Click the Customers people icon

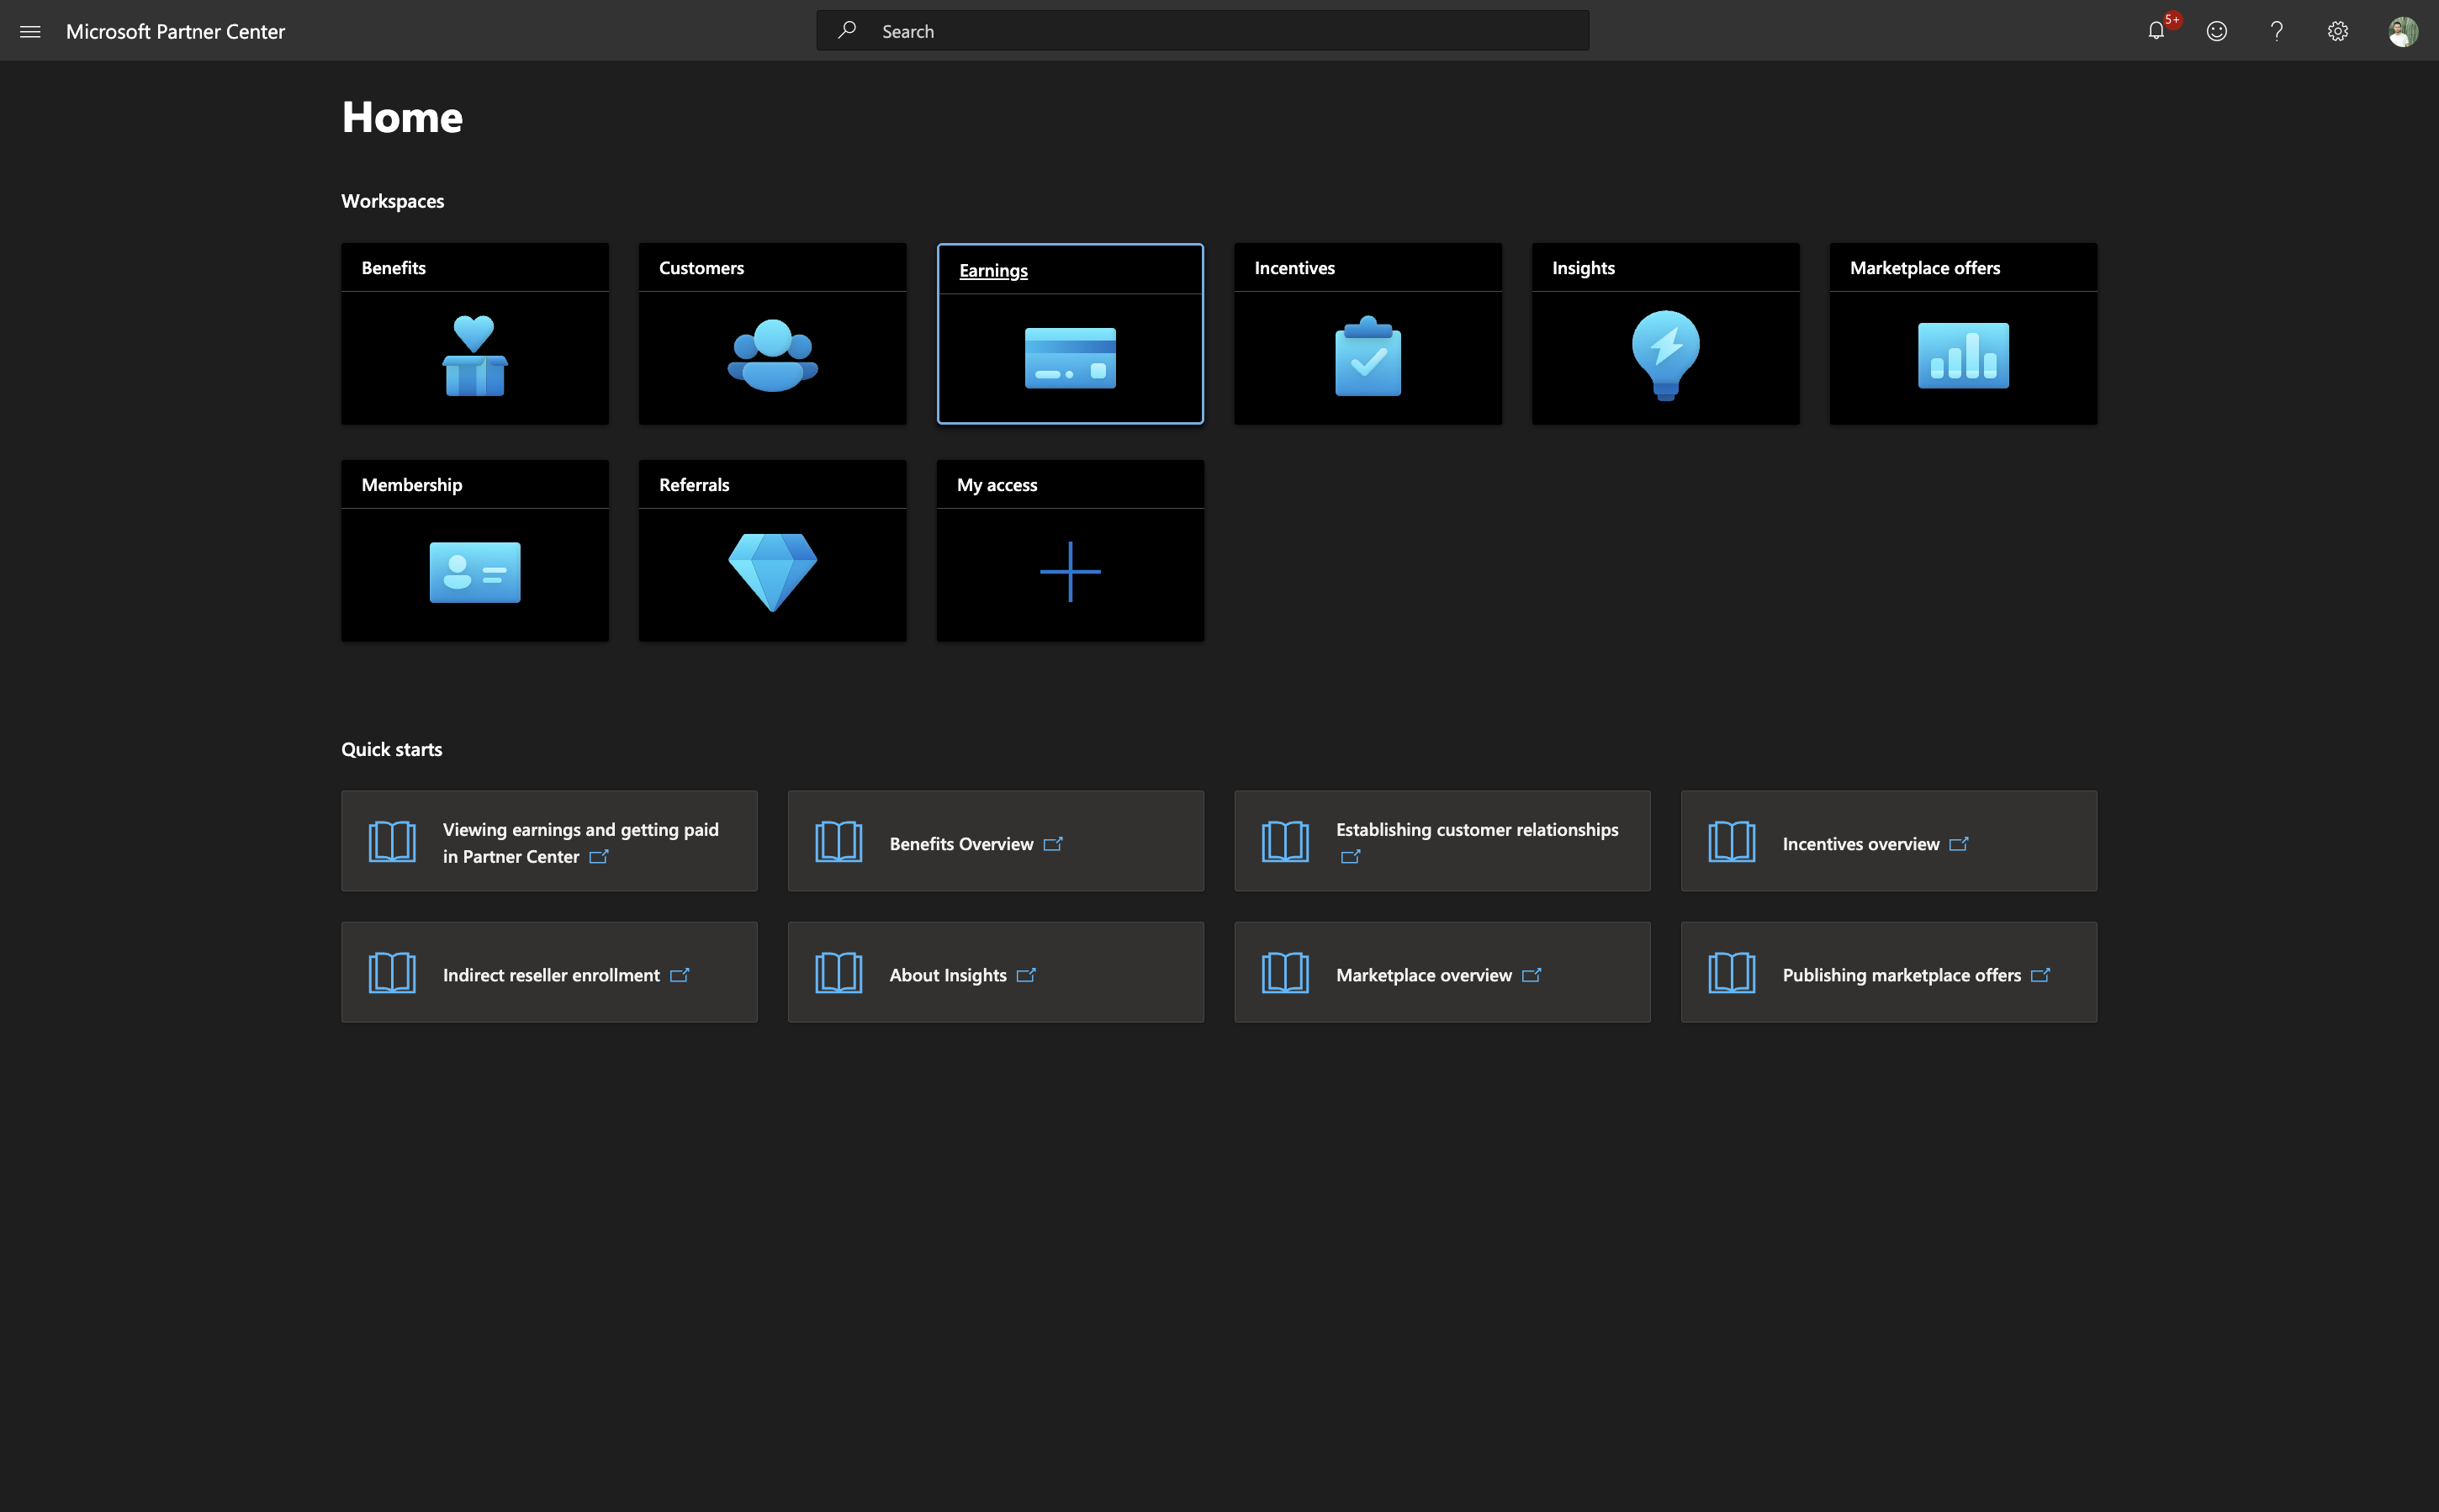click(773, 356)
